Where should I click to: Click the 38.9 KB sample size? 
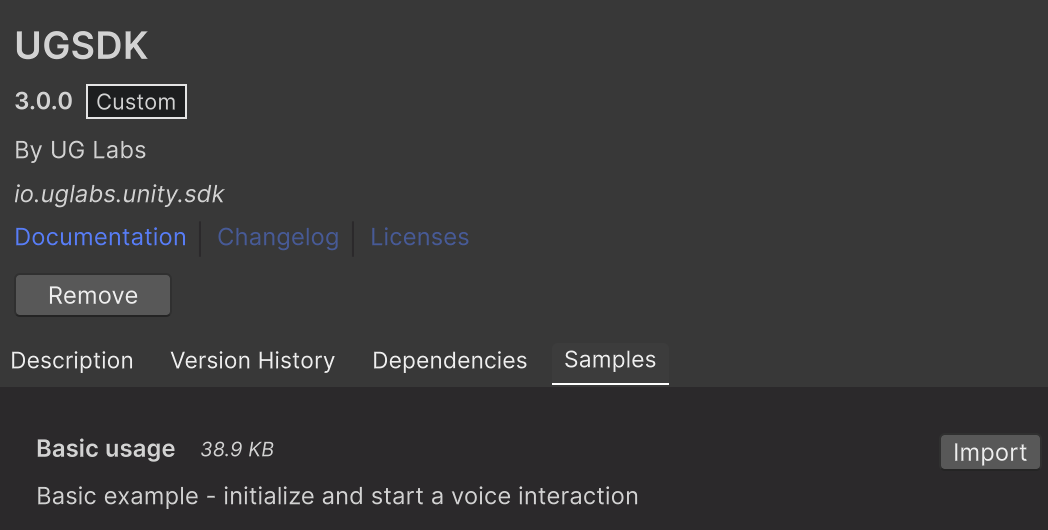tap(237, 450)
